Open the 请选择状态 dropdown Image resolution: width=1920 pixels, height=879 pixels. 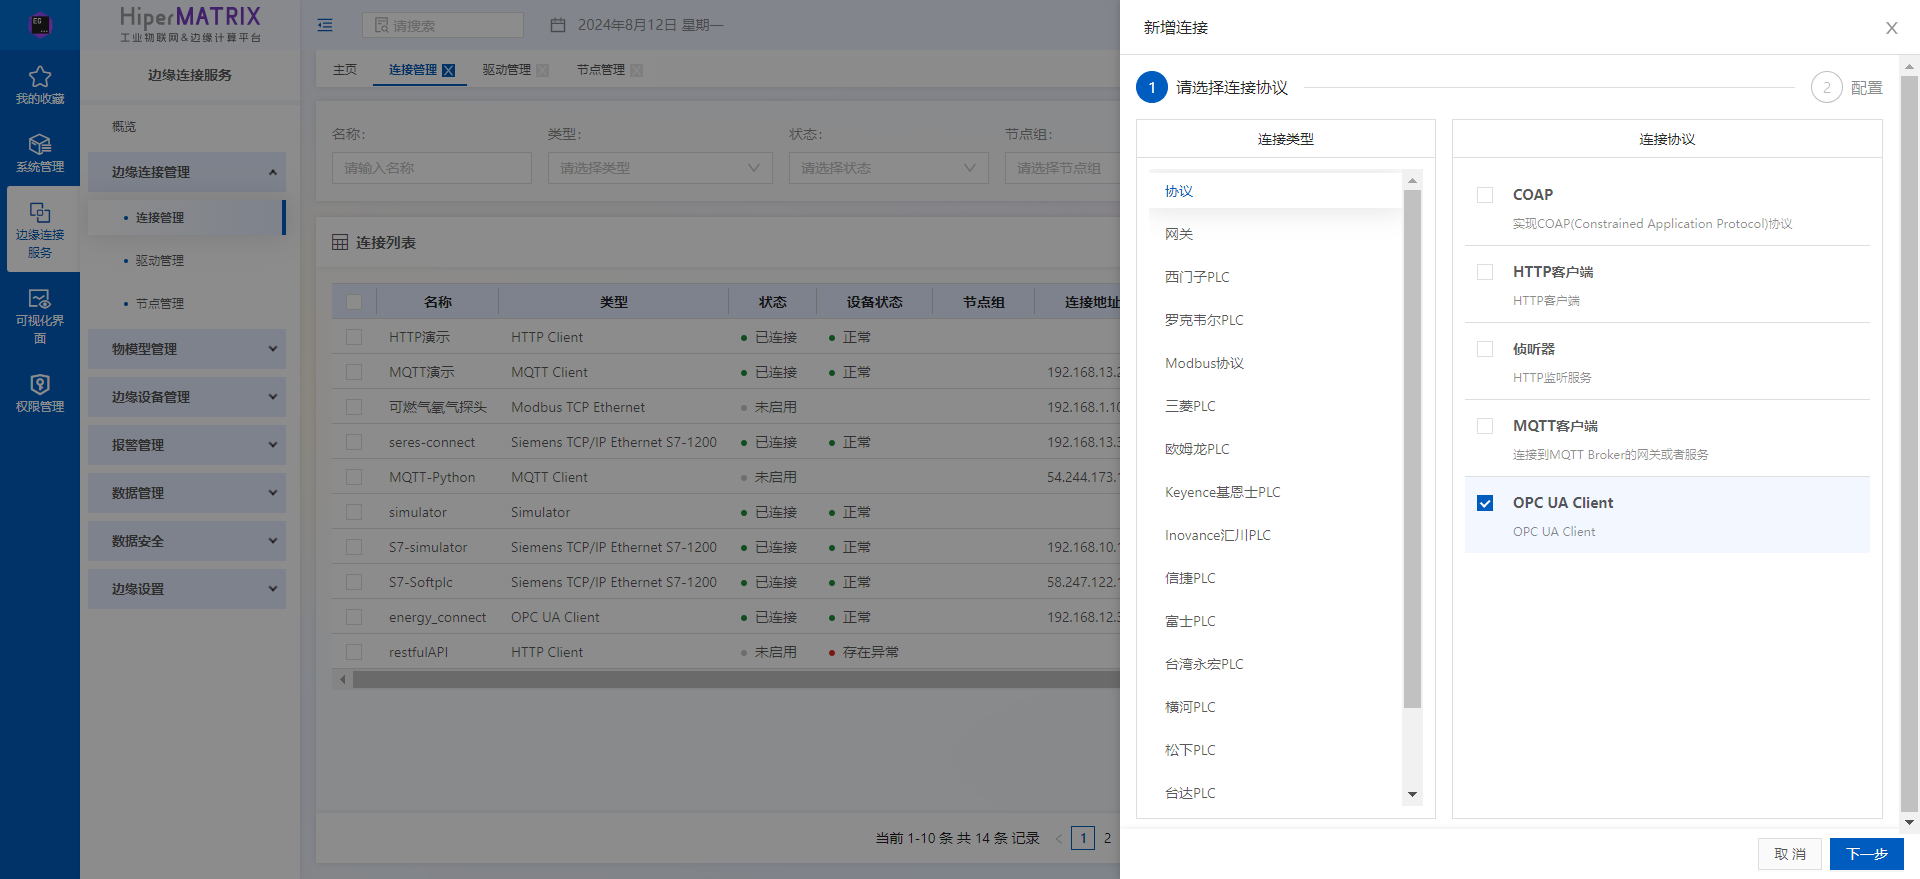(888, 168)
